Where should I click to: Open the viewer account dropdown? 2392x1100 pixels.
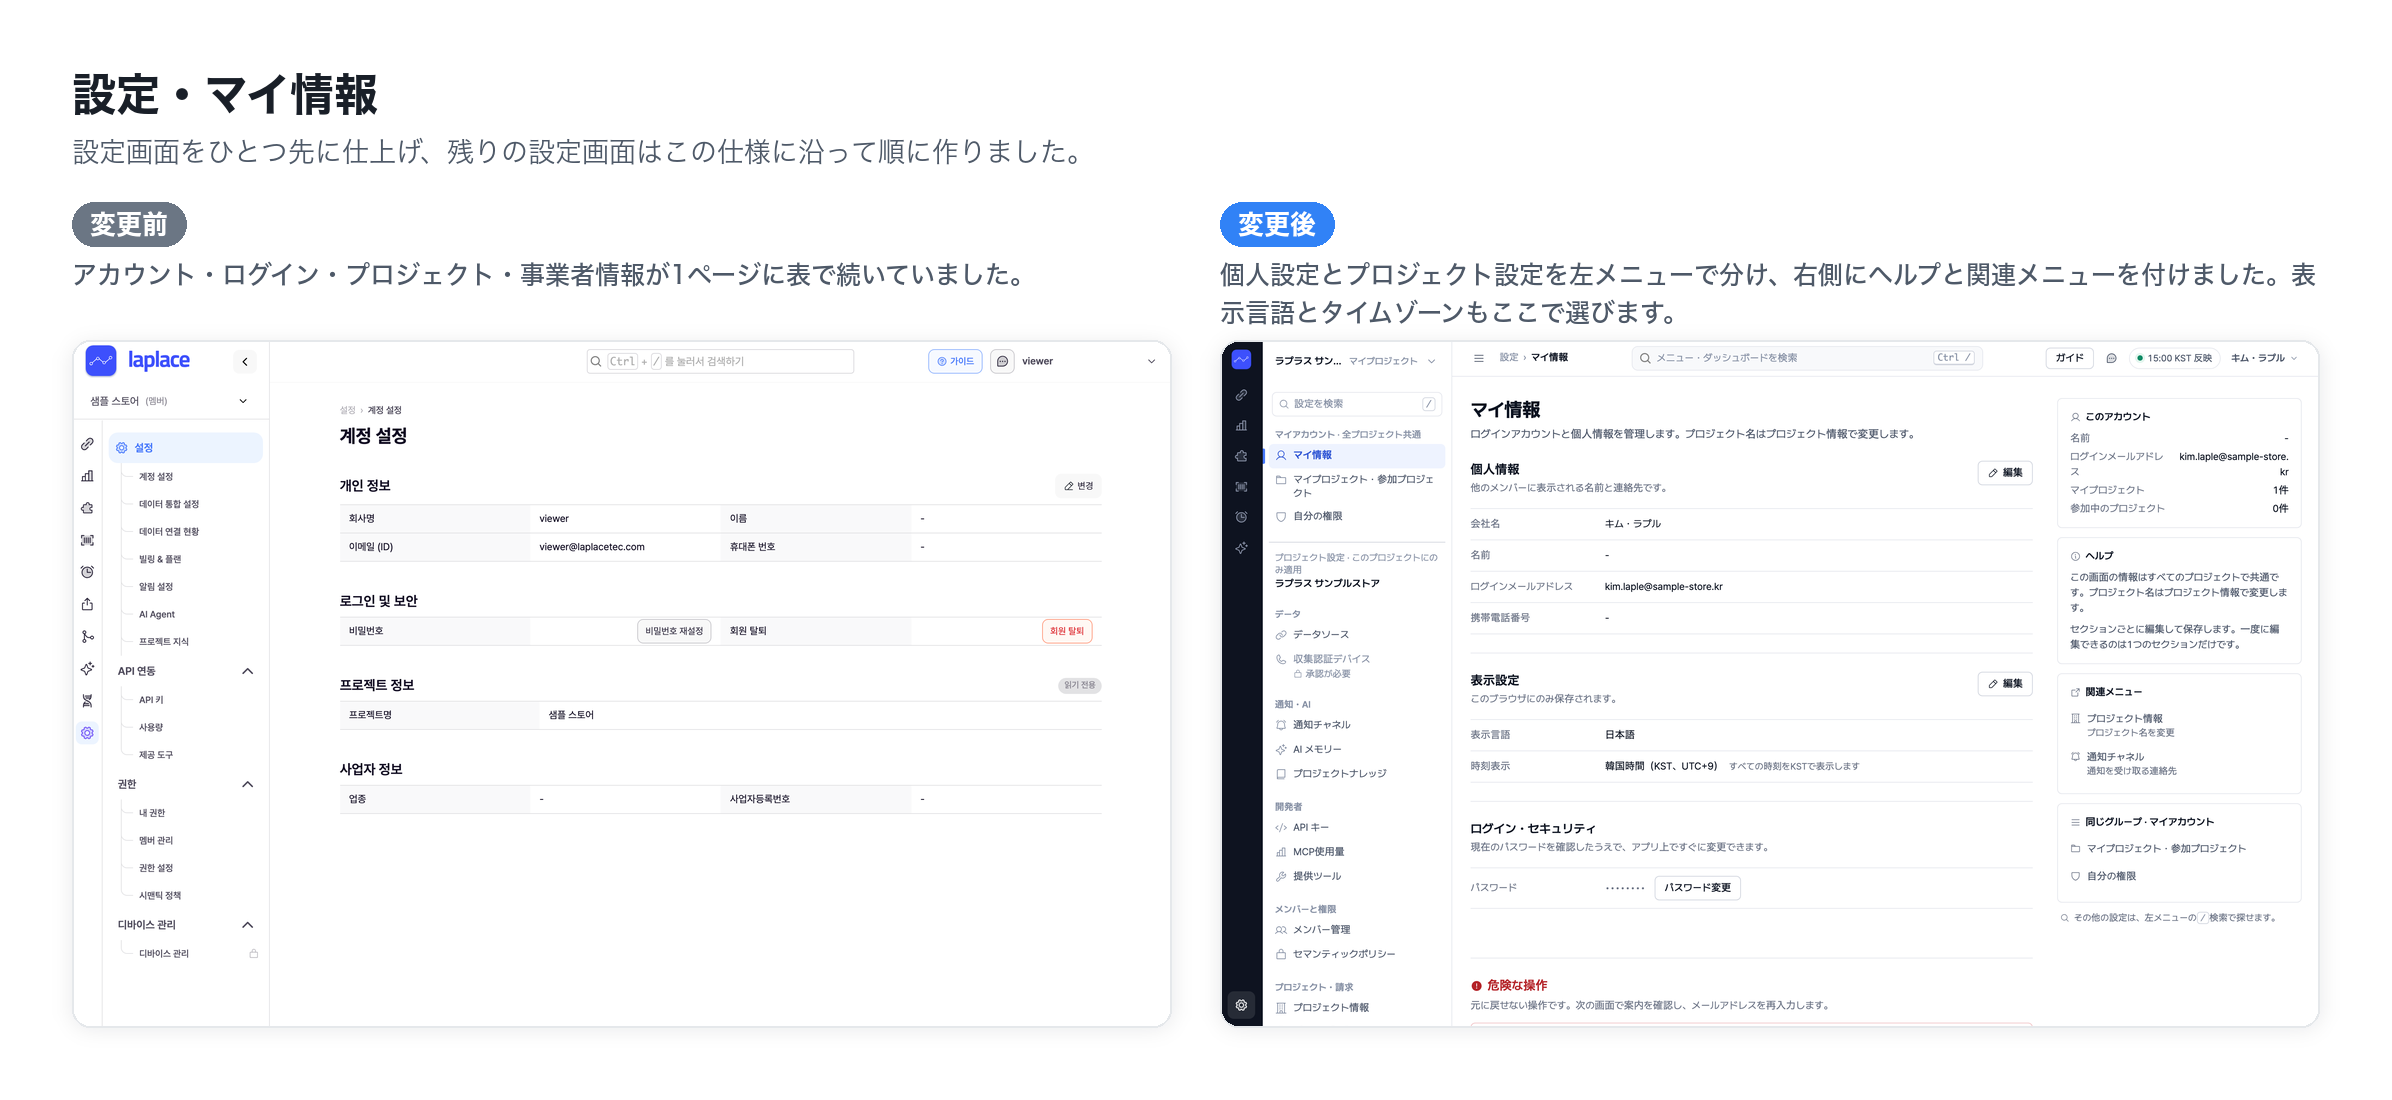point(1089,361)
